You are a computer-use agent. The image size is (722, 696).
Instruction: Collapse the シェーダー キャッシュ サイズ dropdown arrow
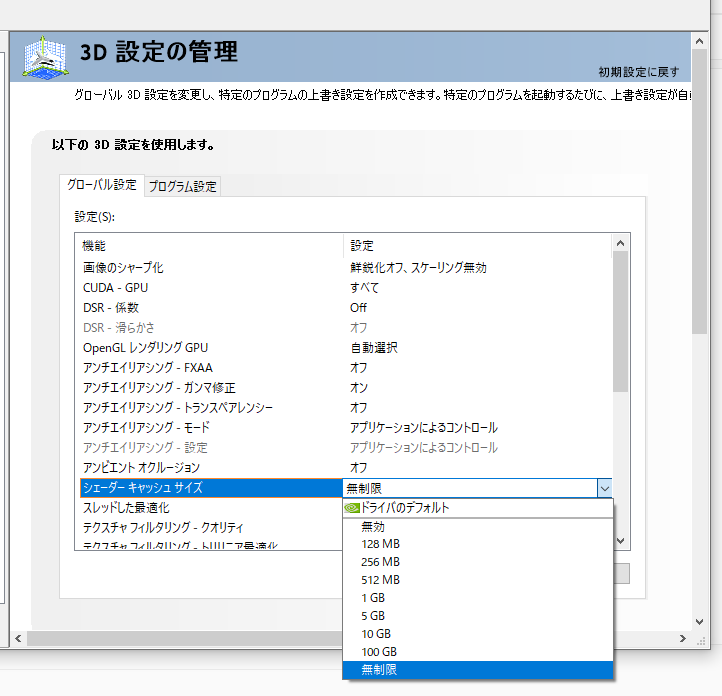[605, 488]
